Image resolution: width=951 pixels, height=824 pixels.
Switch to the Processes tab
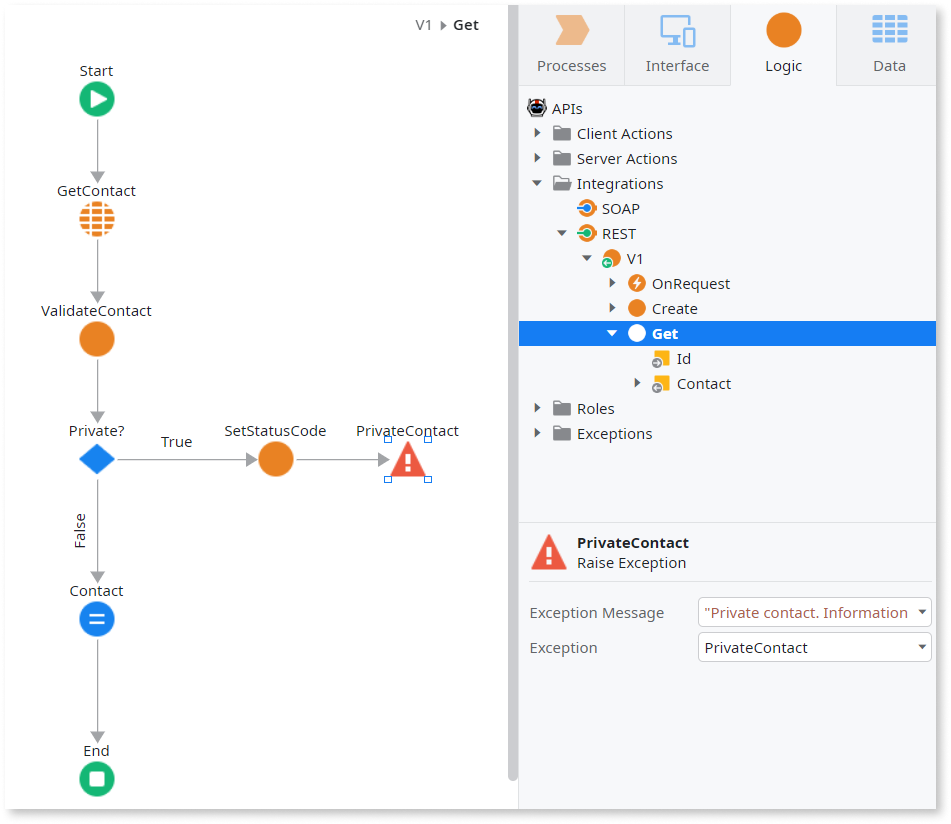(x=571, y=46)
